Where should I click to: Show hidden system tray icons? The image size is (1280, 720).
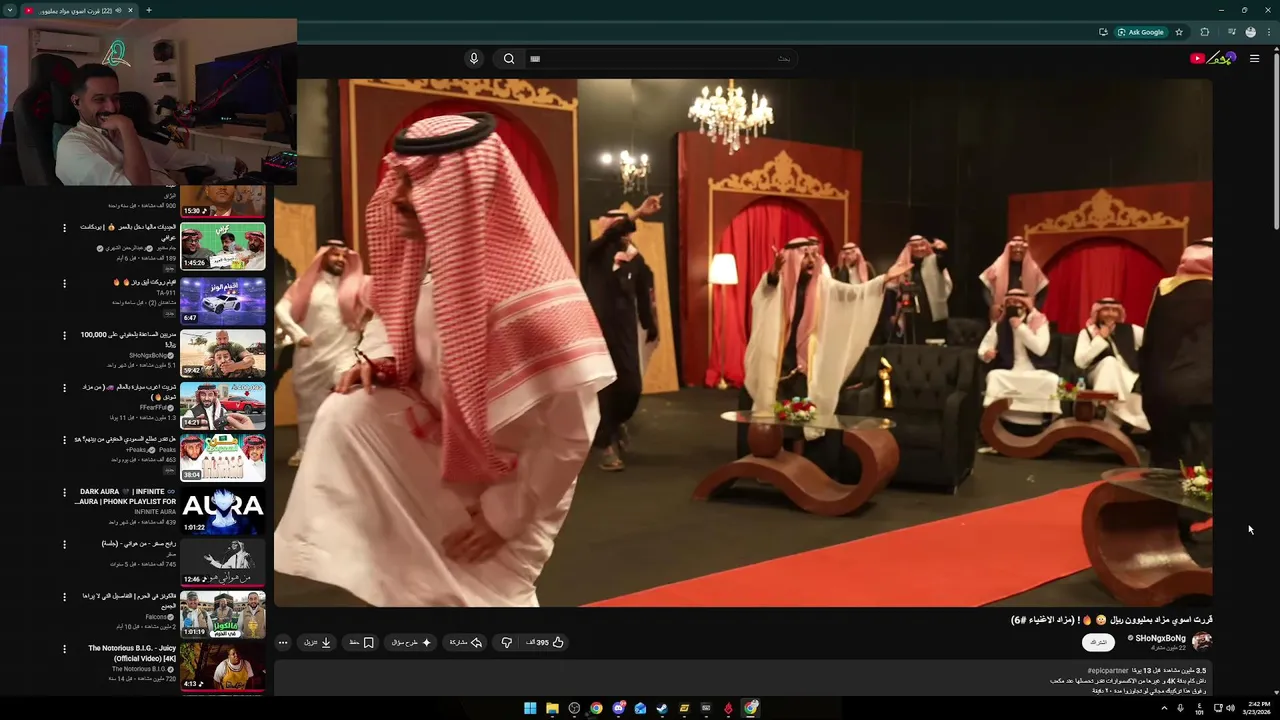(x=1164, y=708)
